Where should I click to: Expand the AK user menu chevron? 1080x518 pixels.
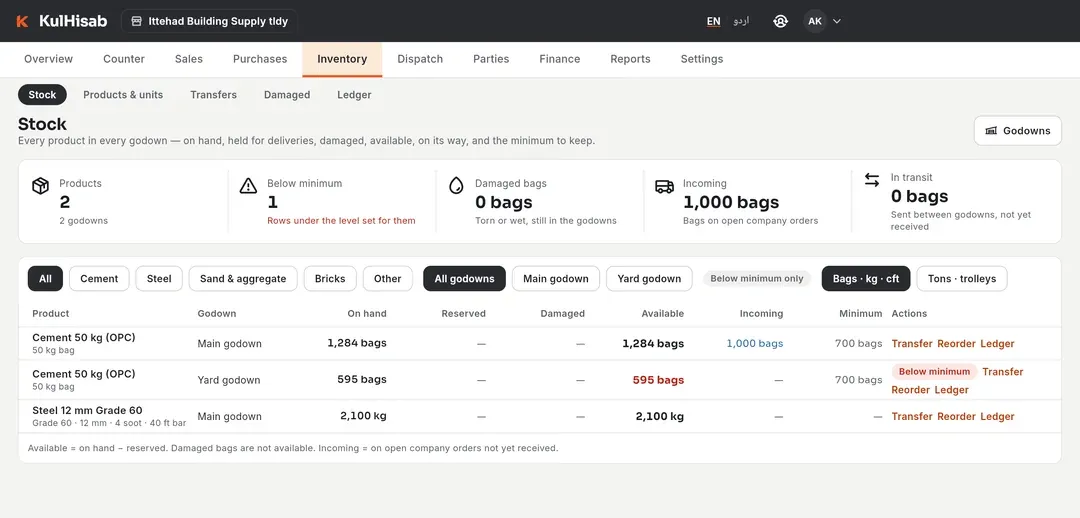click(837, 21)
